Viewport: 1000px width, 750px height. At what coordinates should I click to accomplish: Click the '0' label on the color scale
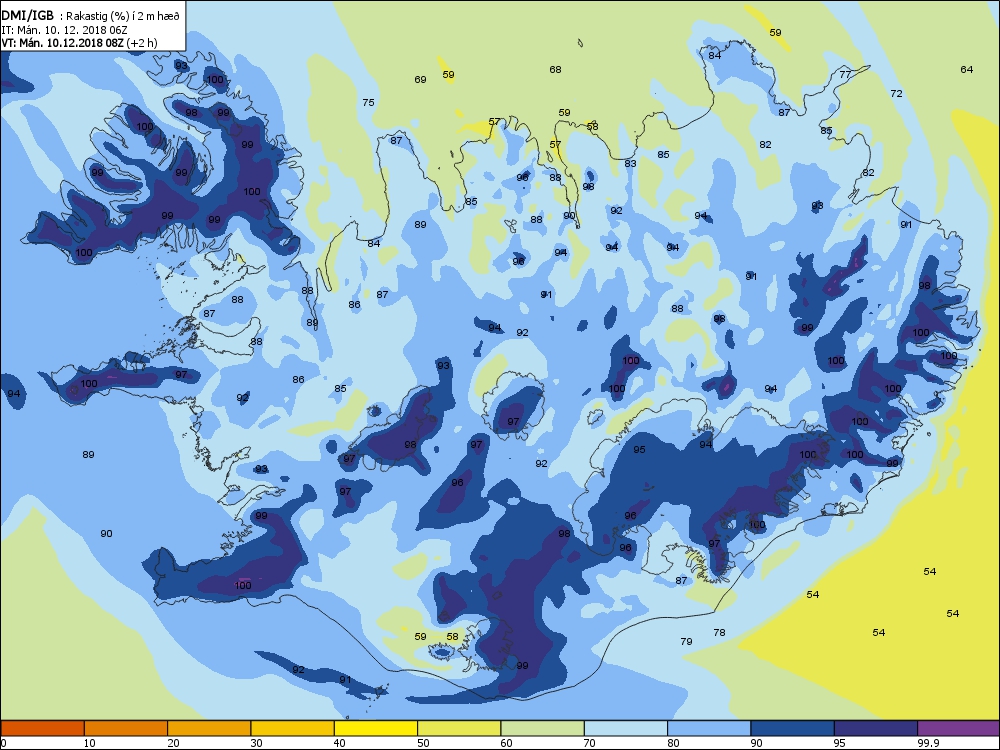point(4,743)
